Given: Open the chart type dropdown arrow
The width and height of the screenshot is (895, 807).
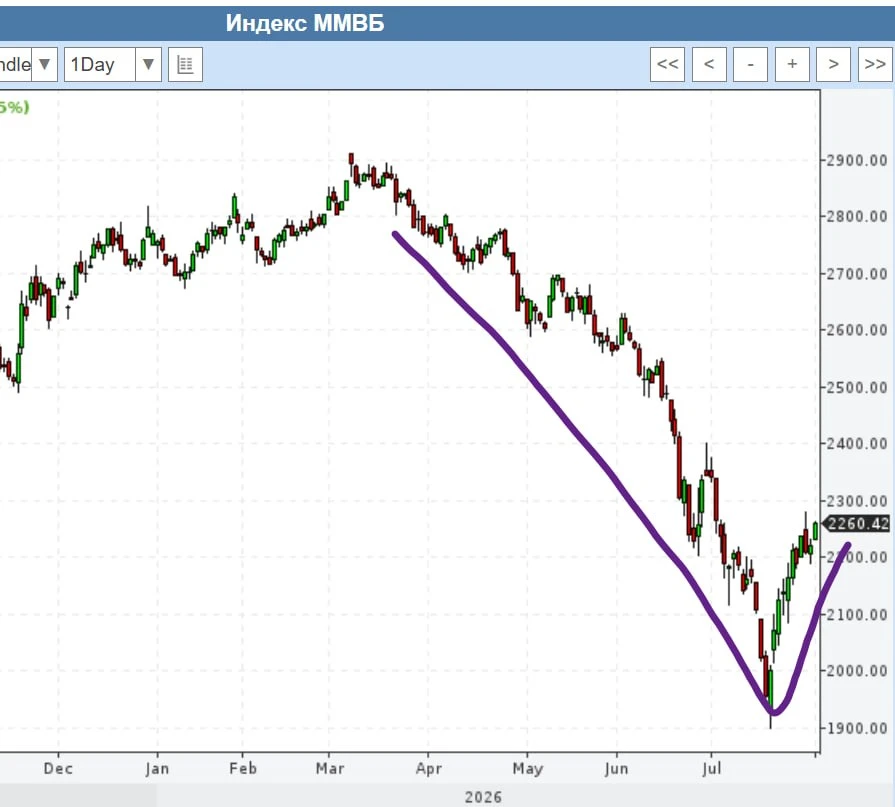Looking at the screenshot, I should tap(44, 64).
